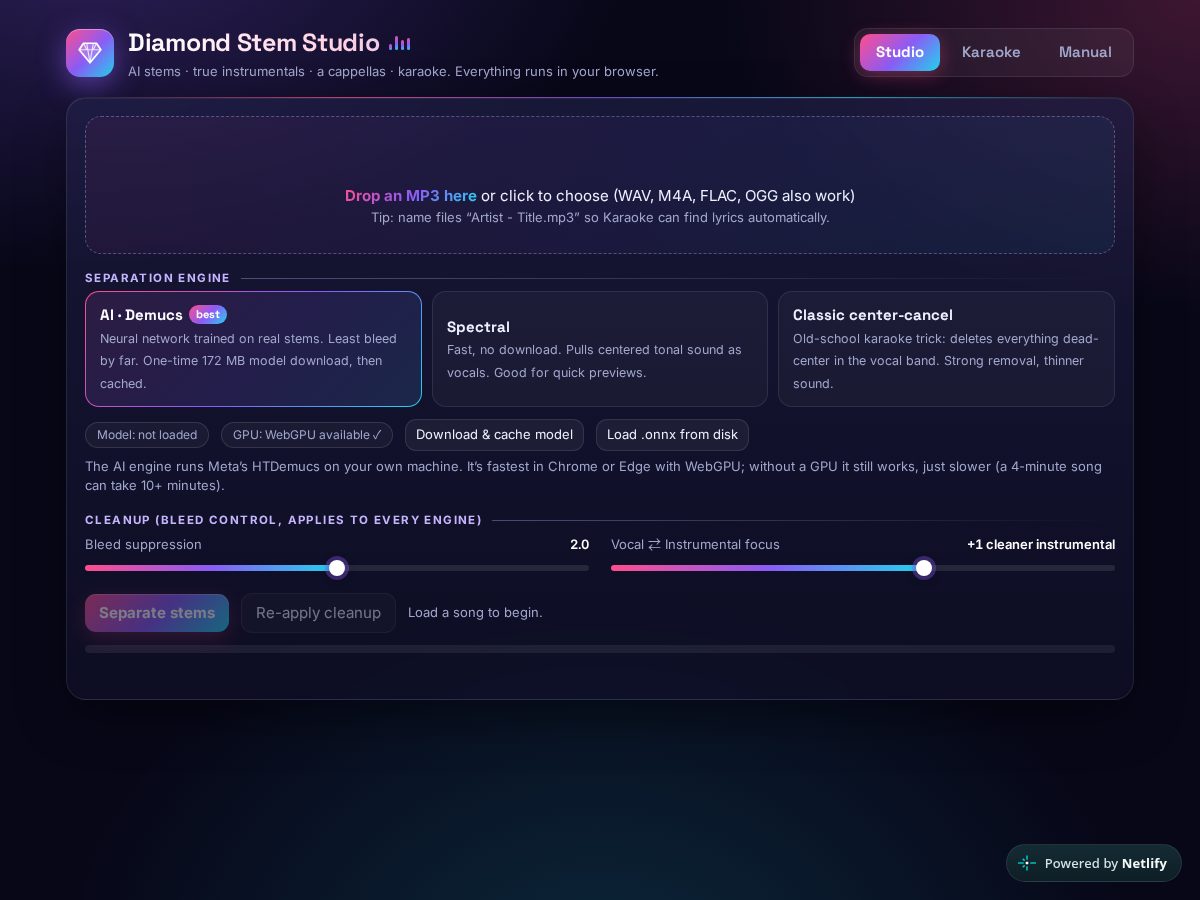Click the 2.0 bleed suppression value

[580, 545]
